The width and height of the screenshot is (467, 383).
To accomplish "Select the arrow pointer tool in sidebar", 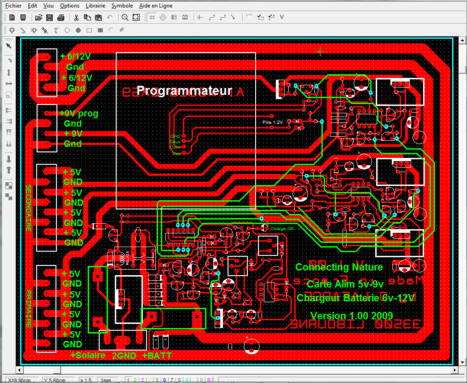I will tap(9, 46).
